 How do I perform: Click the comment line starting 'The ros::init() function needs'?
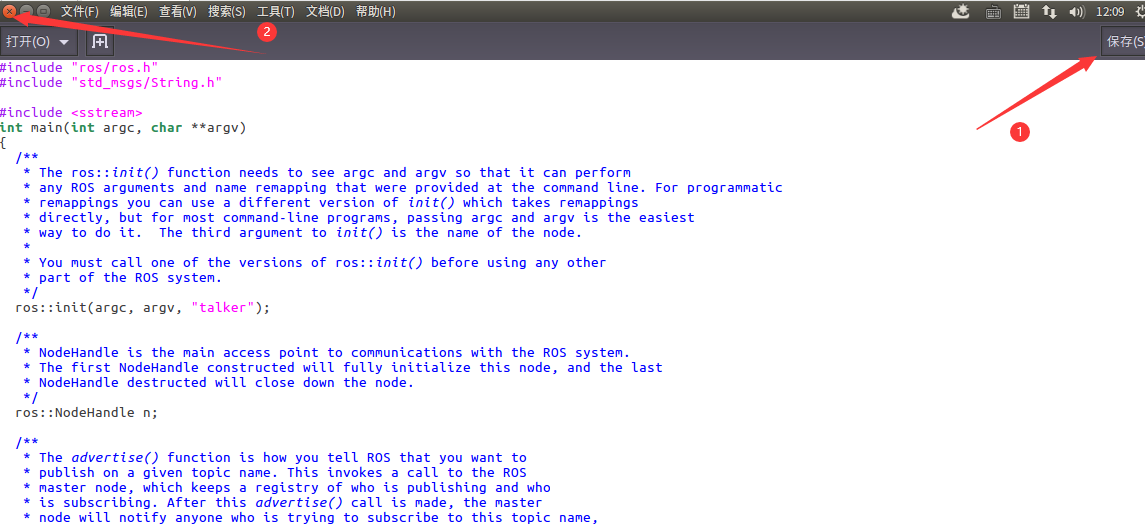coord(326,172)
